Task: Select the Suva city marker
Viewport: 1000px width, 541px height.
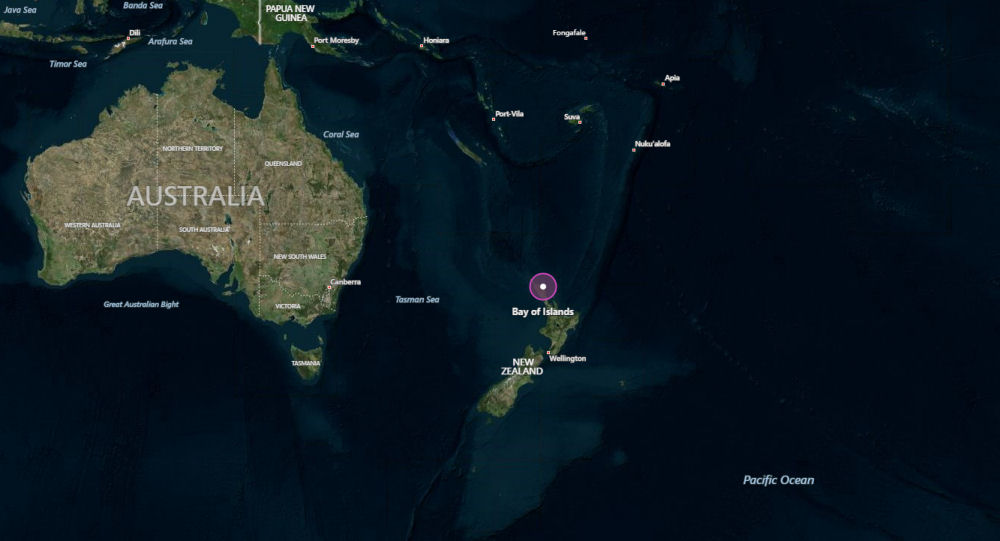Action: coord(580,122)
